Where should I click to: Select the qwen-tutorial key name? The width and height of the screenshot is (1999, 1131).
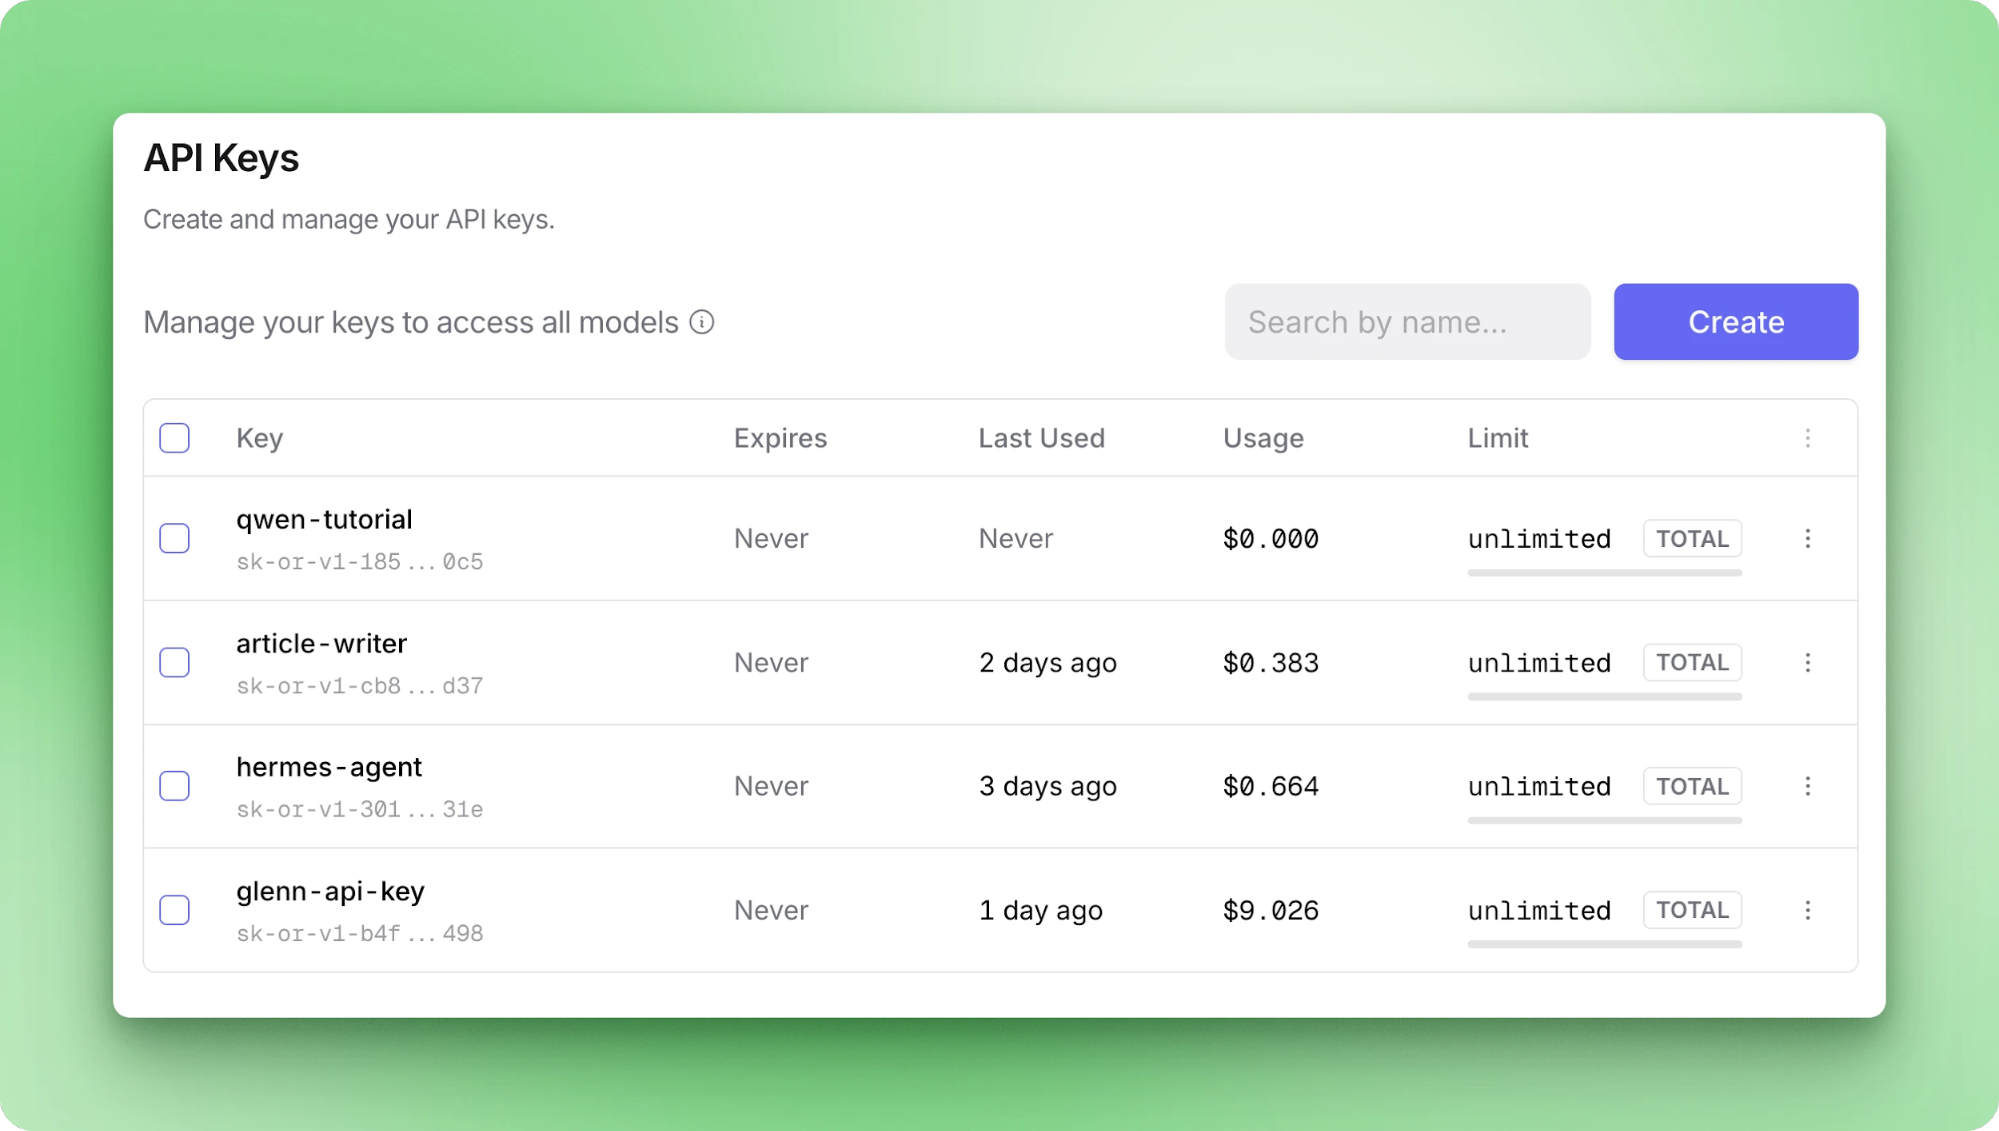[324, 520]
